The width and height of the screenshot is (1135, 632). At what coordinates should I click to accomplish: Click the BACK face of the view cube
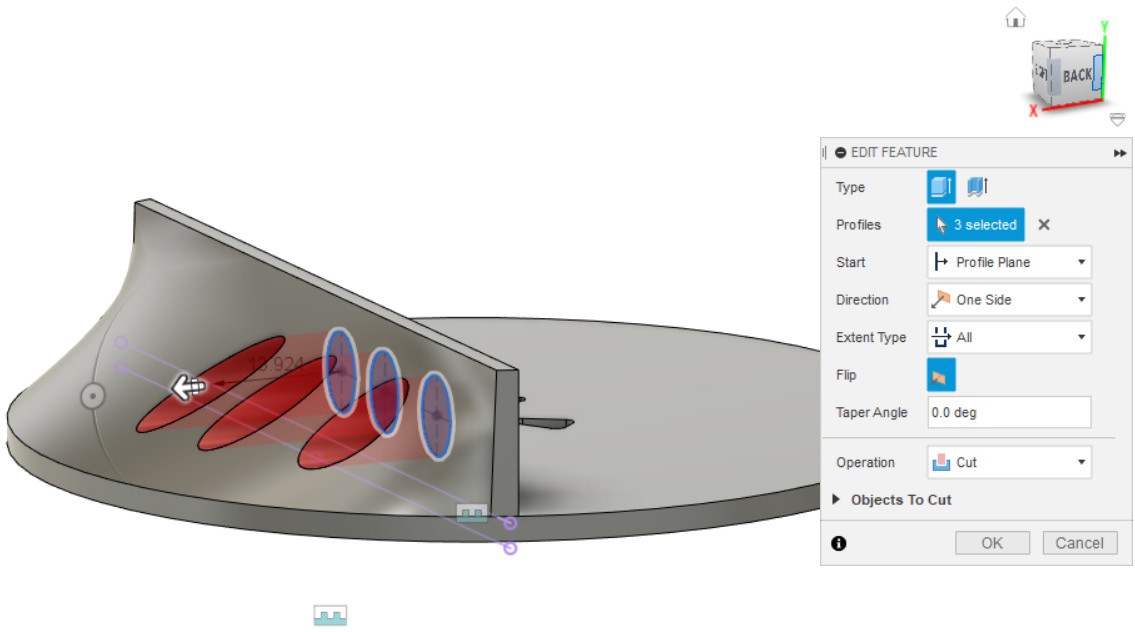click(x=1076, y=75)
